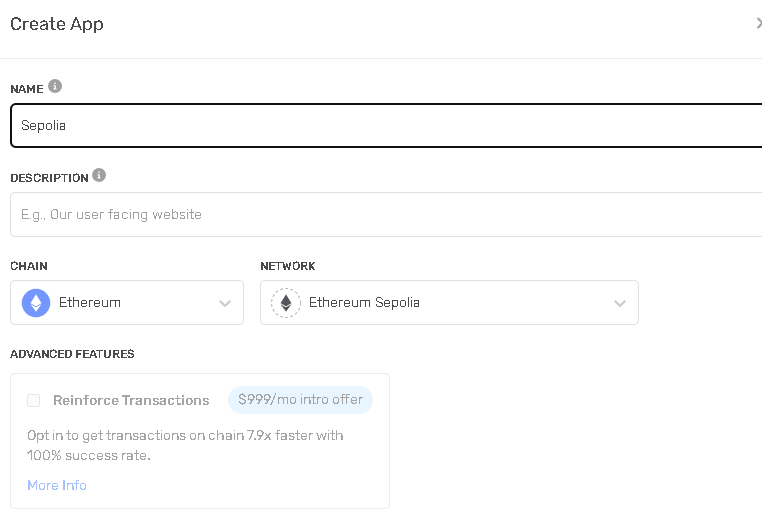
Task: Click the info icon next to NAME
Action: 55,87
